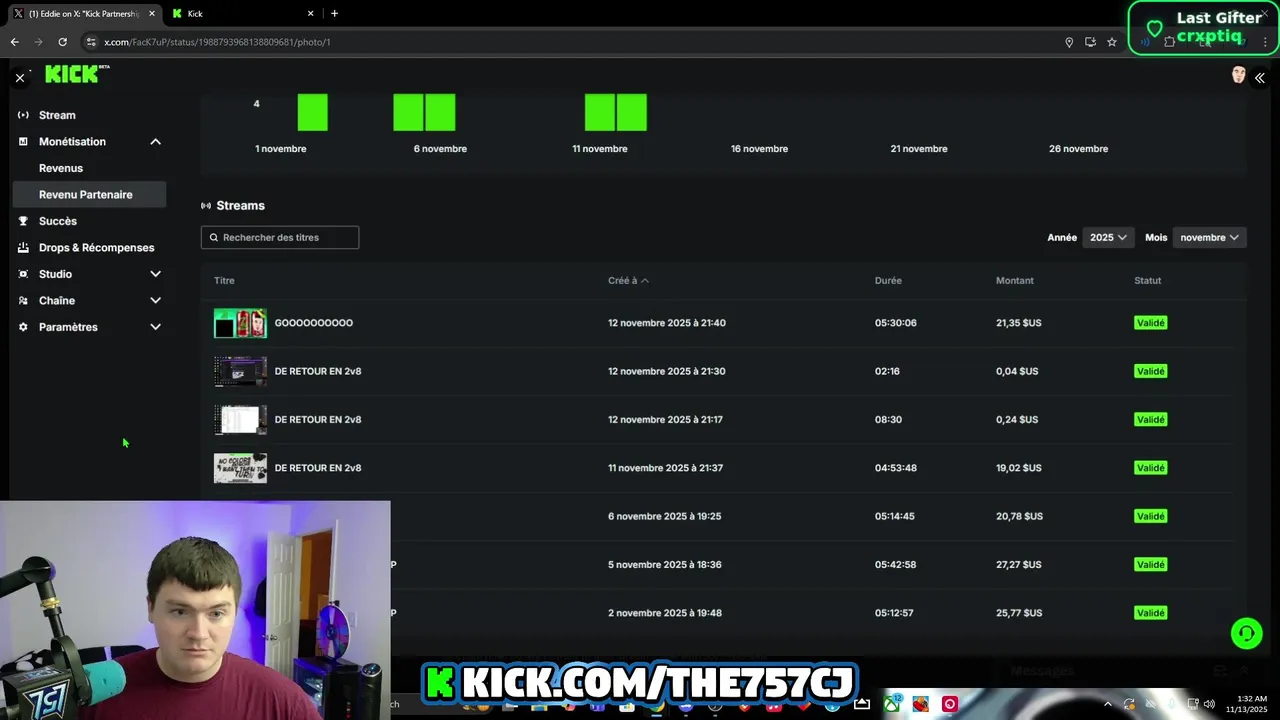
Task: Select Revenu Partenaire submenu item
Action: click(88, 194)
